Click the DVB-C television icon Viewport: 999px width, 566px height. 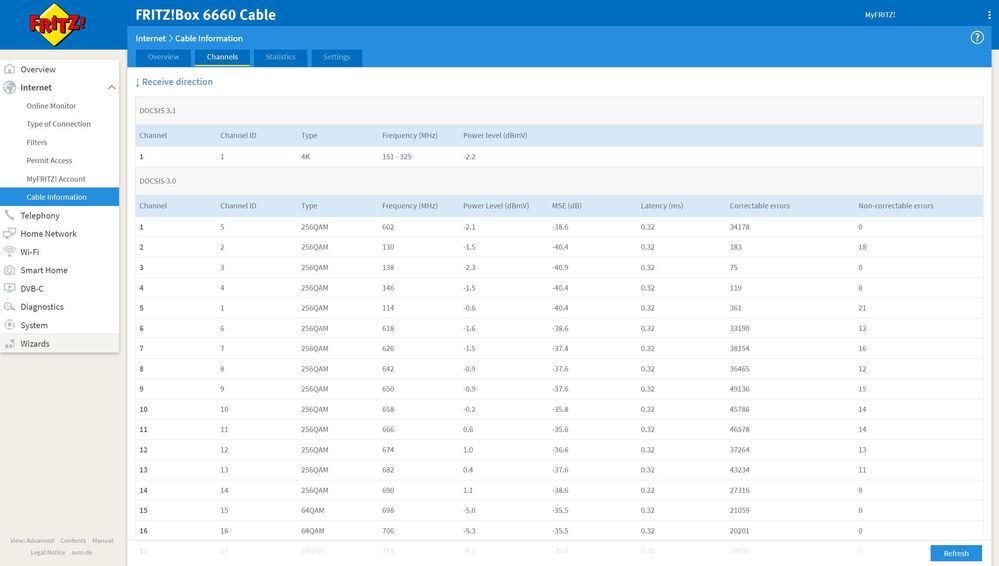10,288
